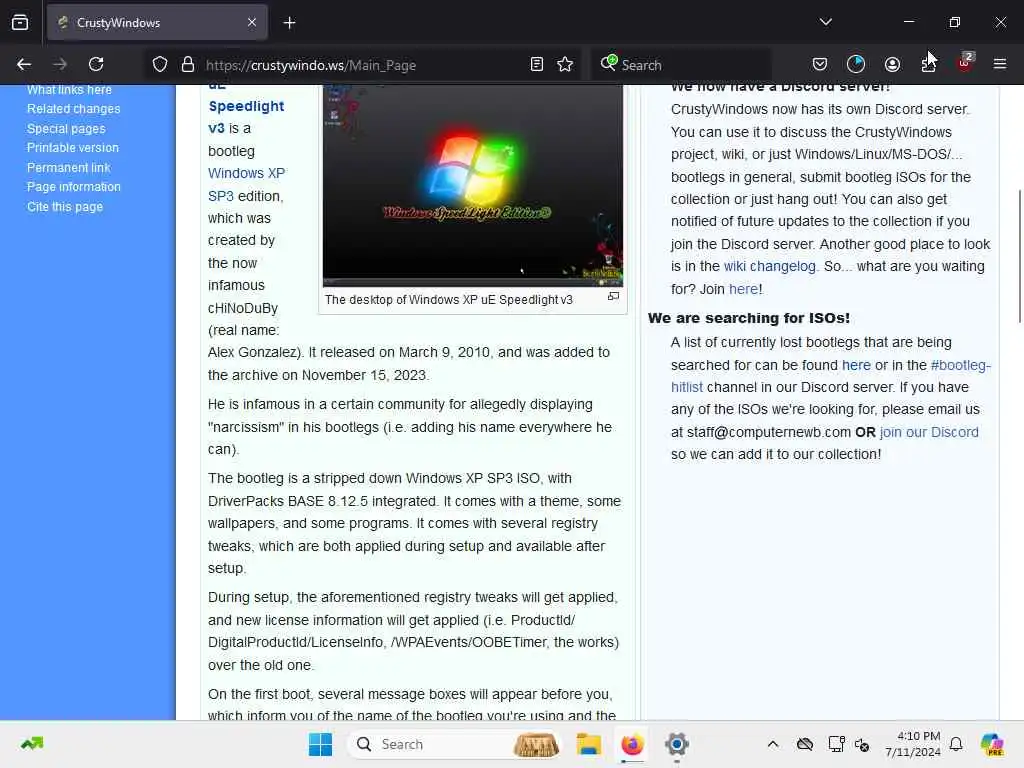
Task: Open lost bootlegs 'here' list link
Action: coord(856,365)
